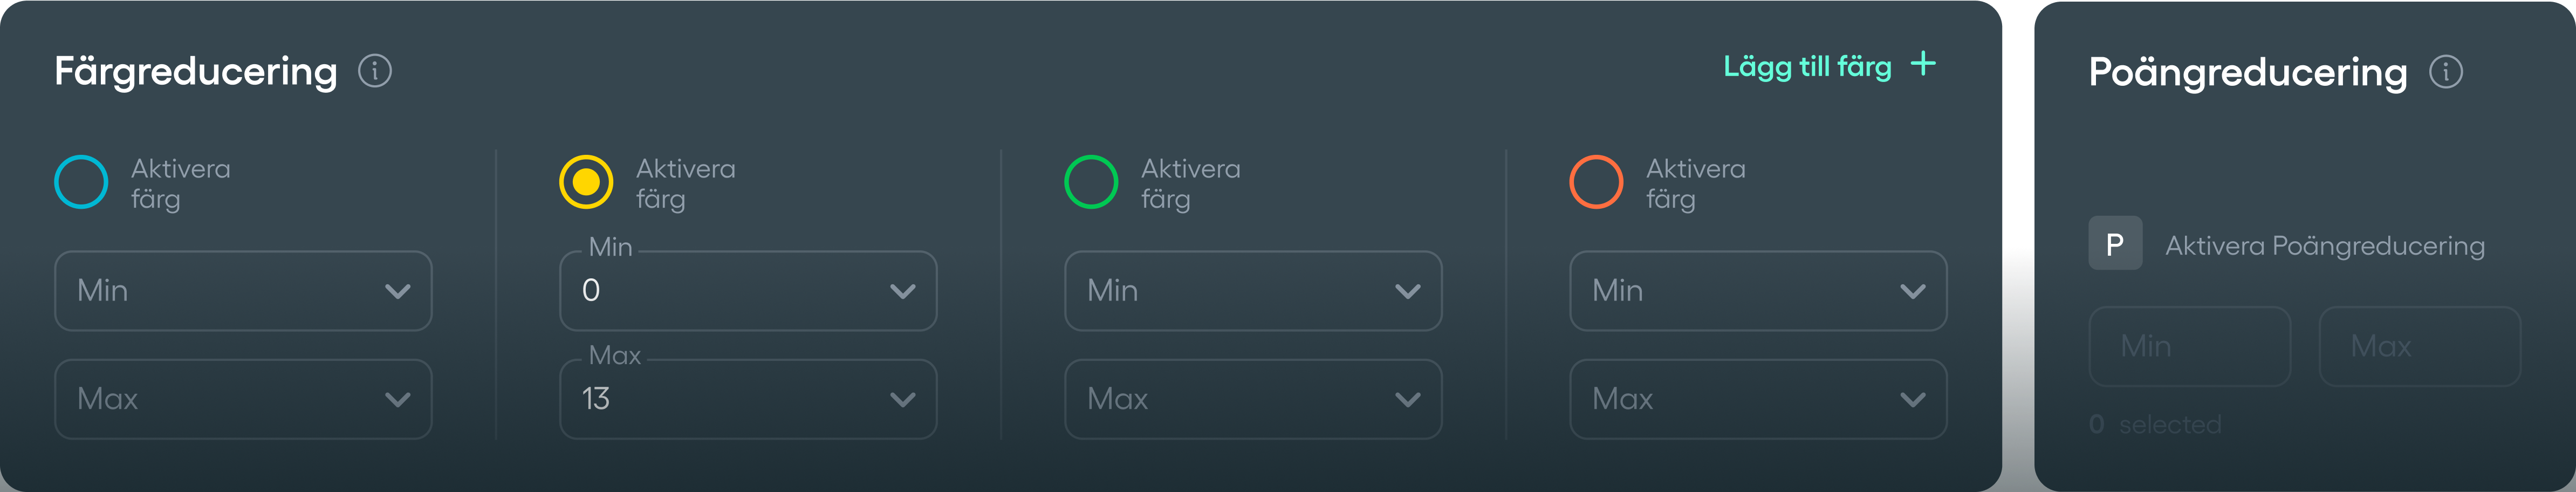The image size is (2576, 492).
Task: Deselect the yellow Aktivera färg radio button
Action: pyautogui.click(x=586, y=181)
